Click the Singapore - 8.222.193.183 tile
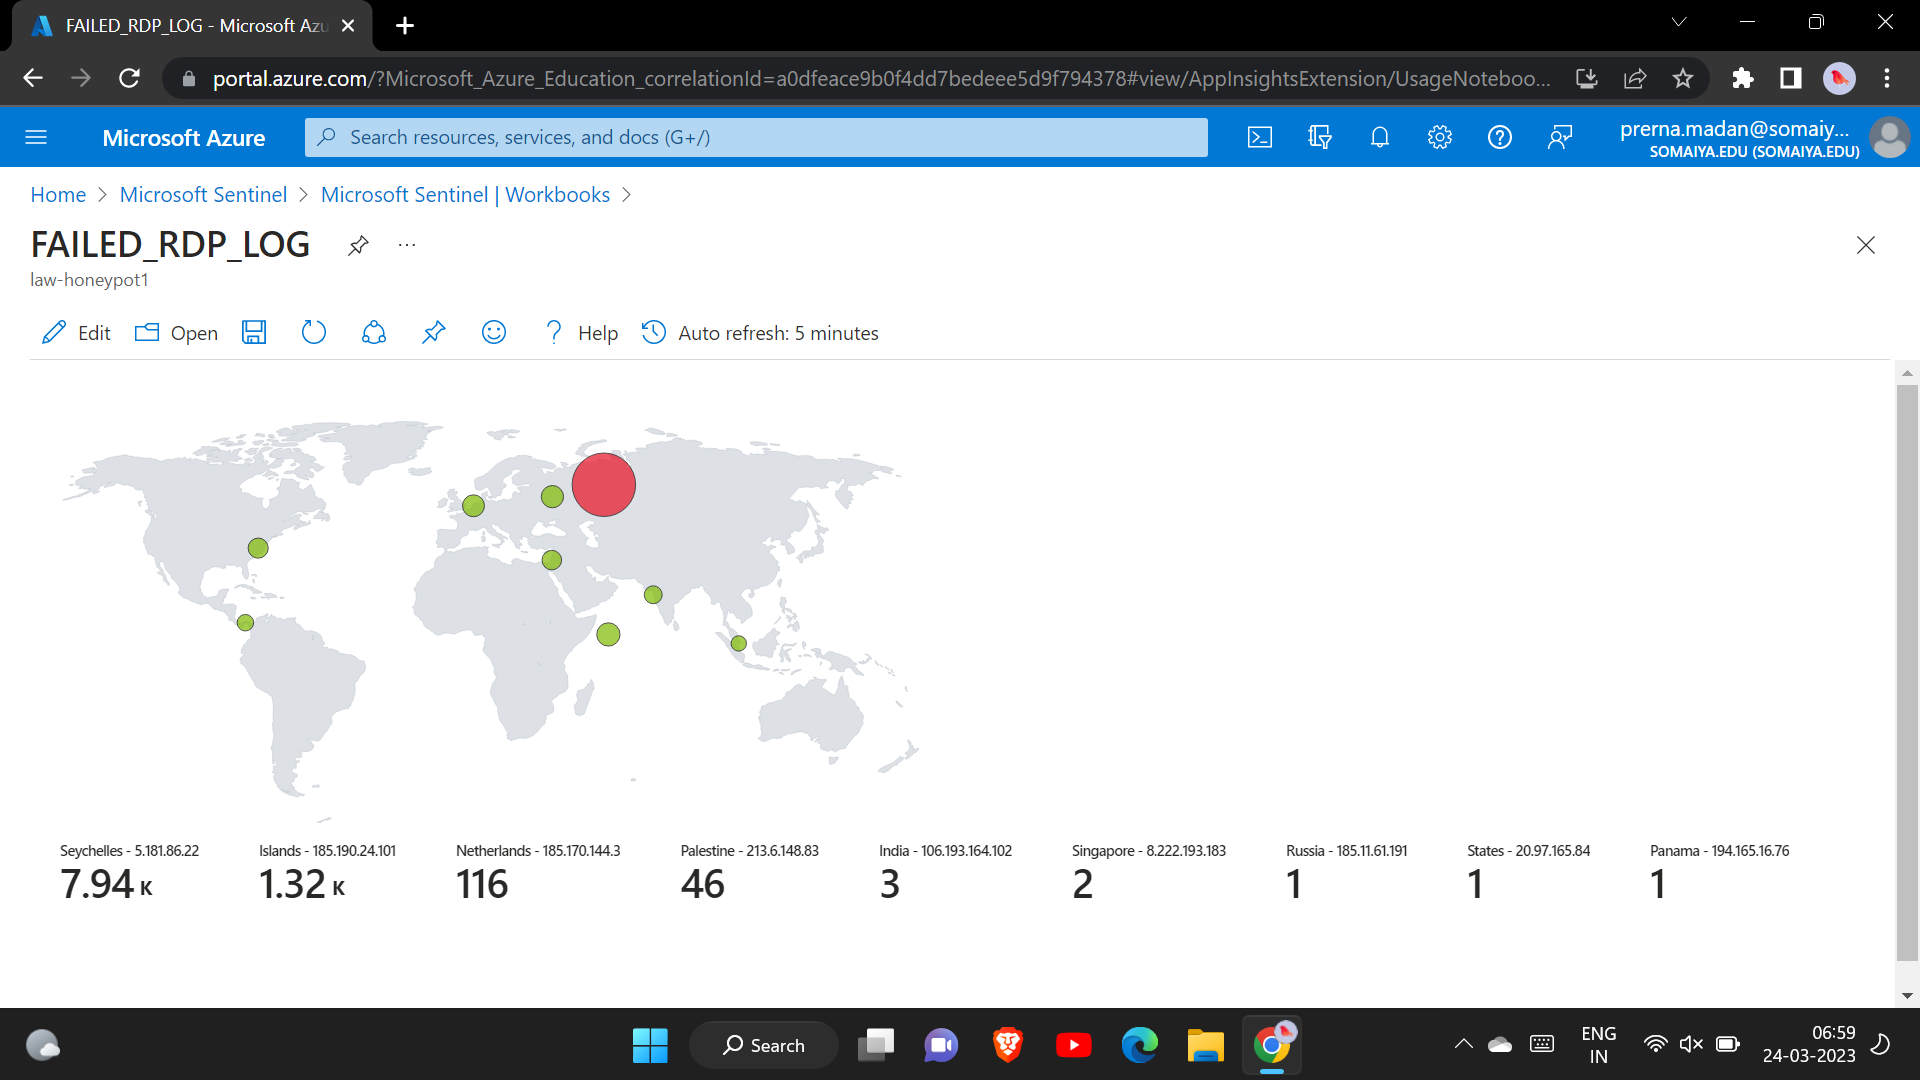1920x1080 pixels. tap(1148, 874)
